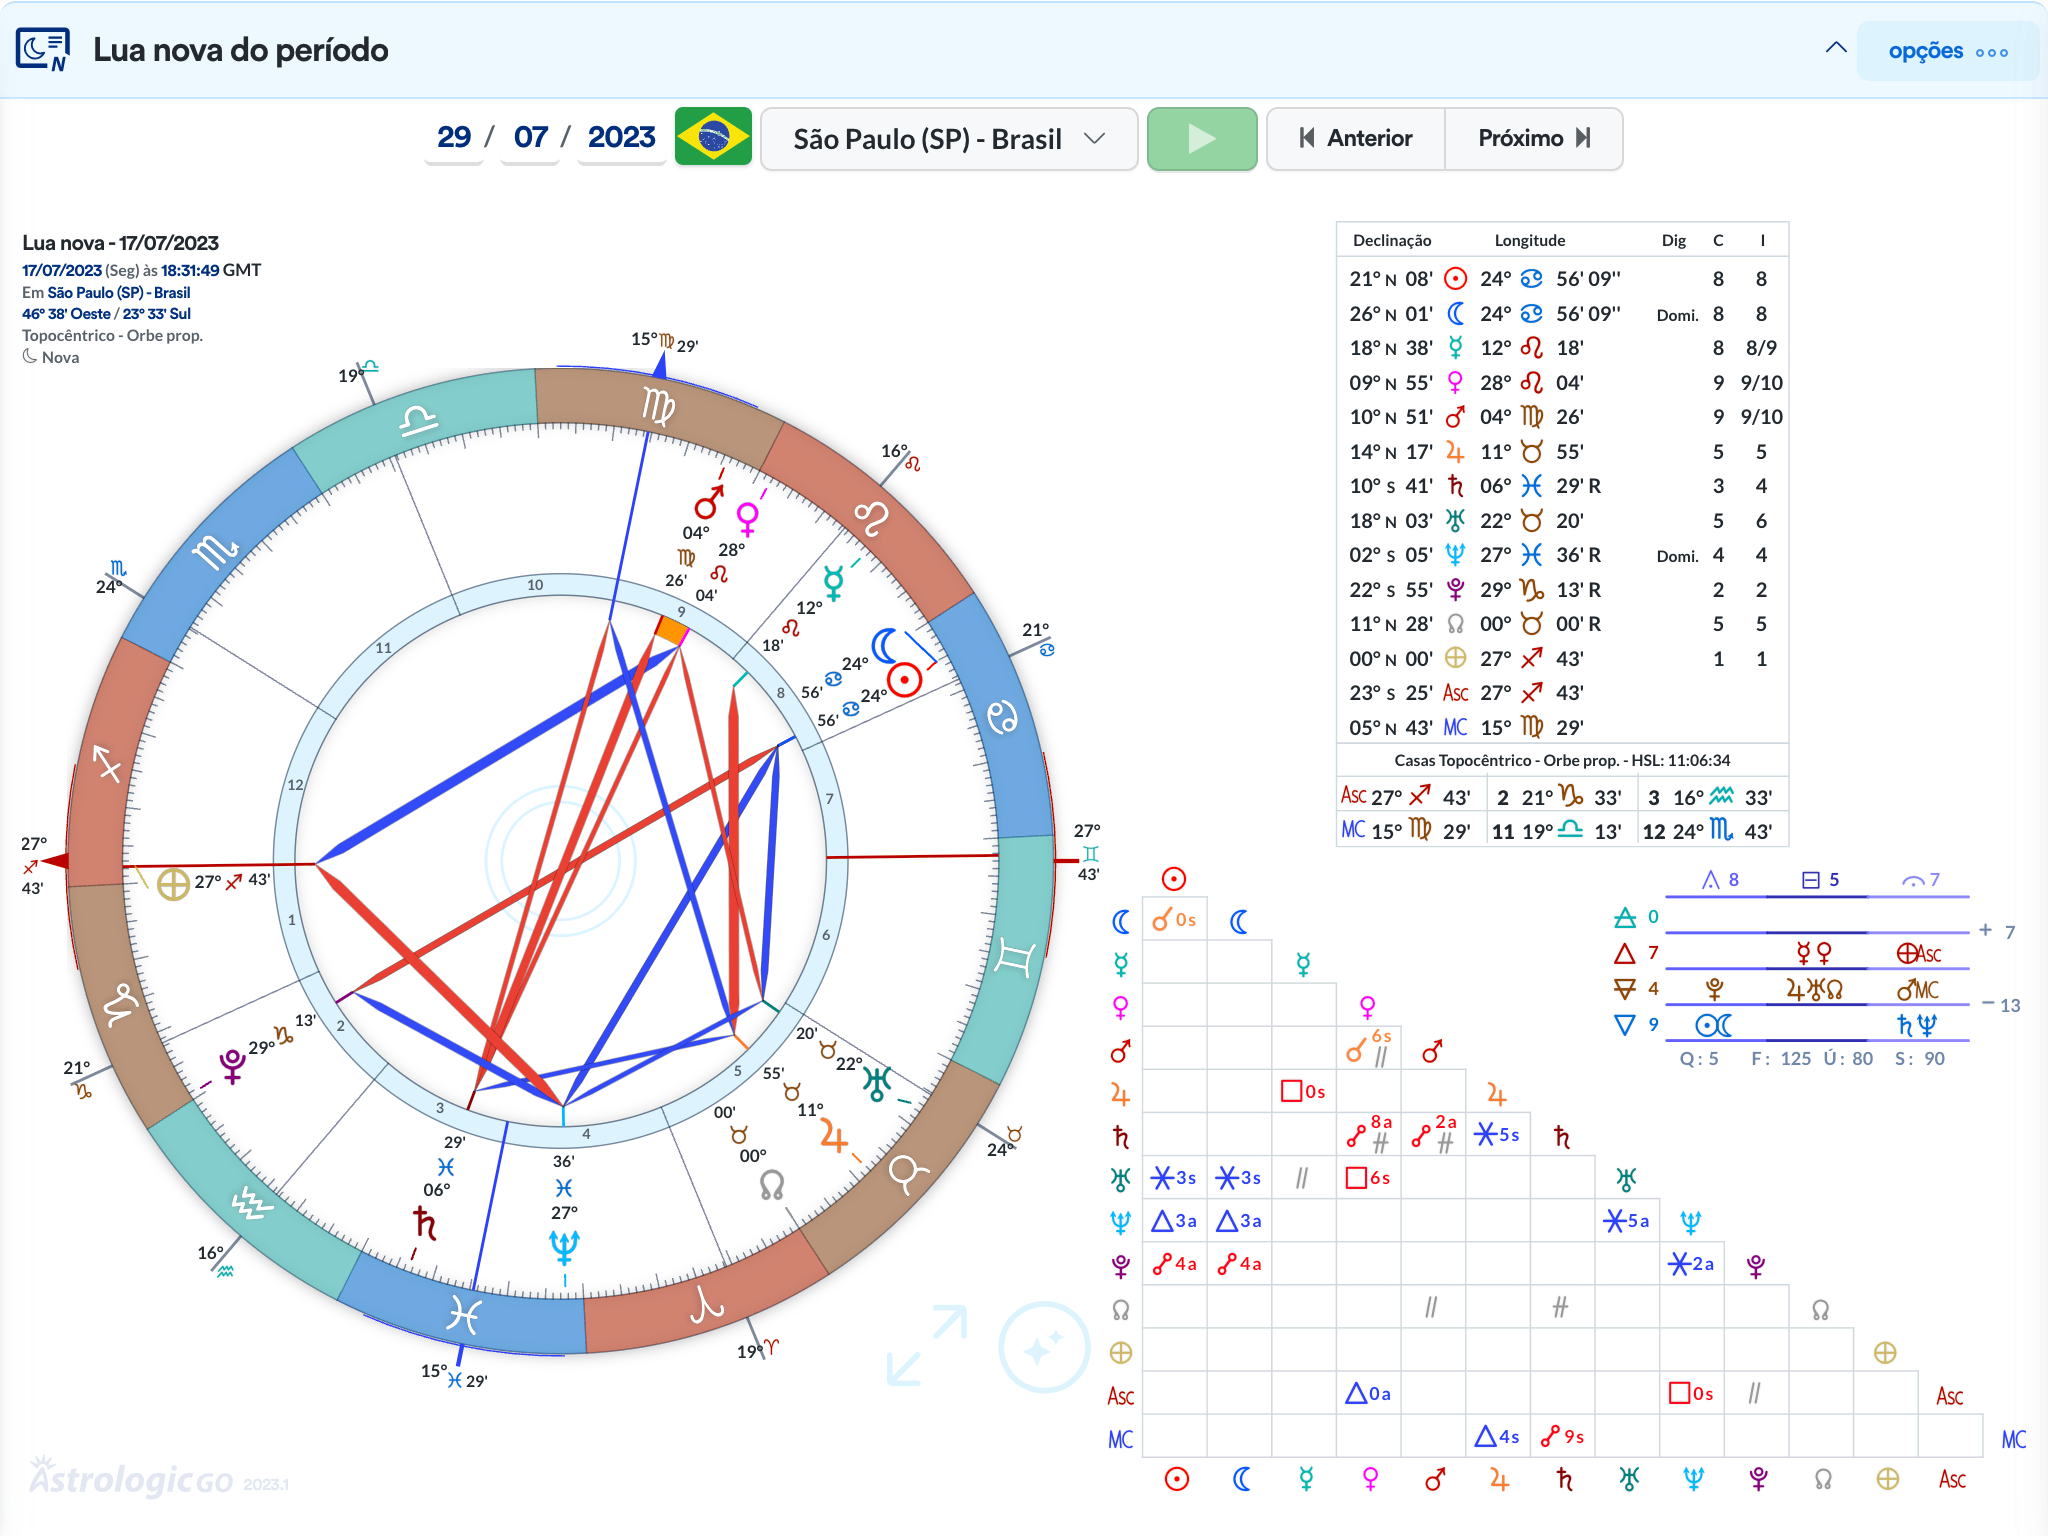Click the green play button
Viewport: 2048px width, 1536px height.
1201,138
